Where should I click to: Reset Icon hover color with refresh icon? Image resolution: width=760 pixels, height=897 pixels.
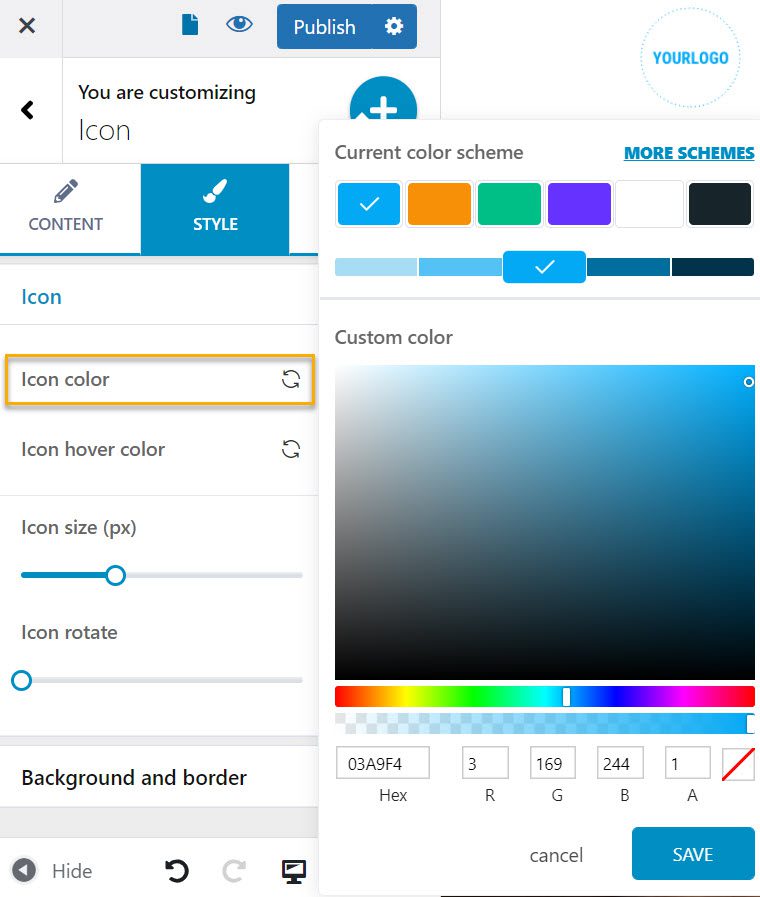[290, 449]
